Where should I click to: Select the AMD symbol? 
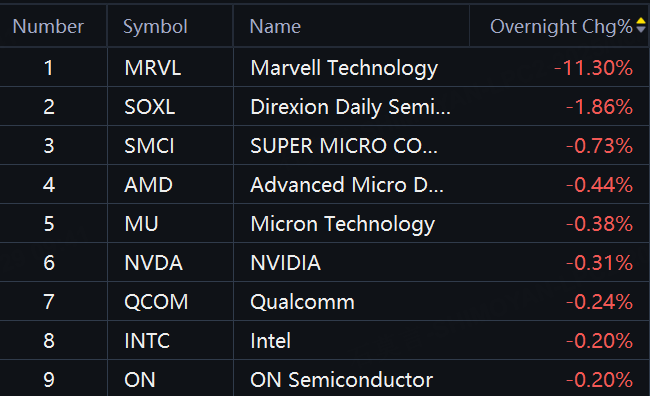148,185
